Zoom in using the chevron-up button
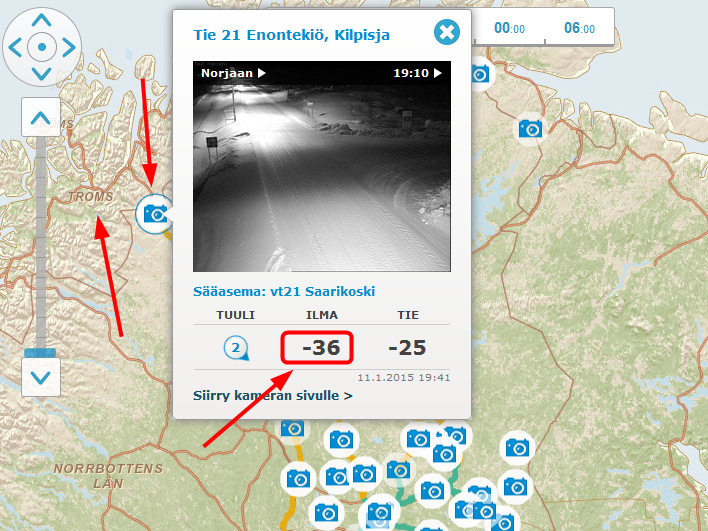This screenshot has width=708, height=531. (x=41, y=117)
